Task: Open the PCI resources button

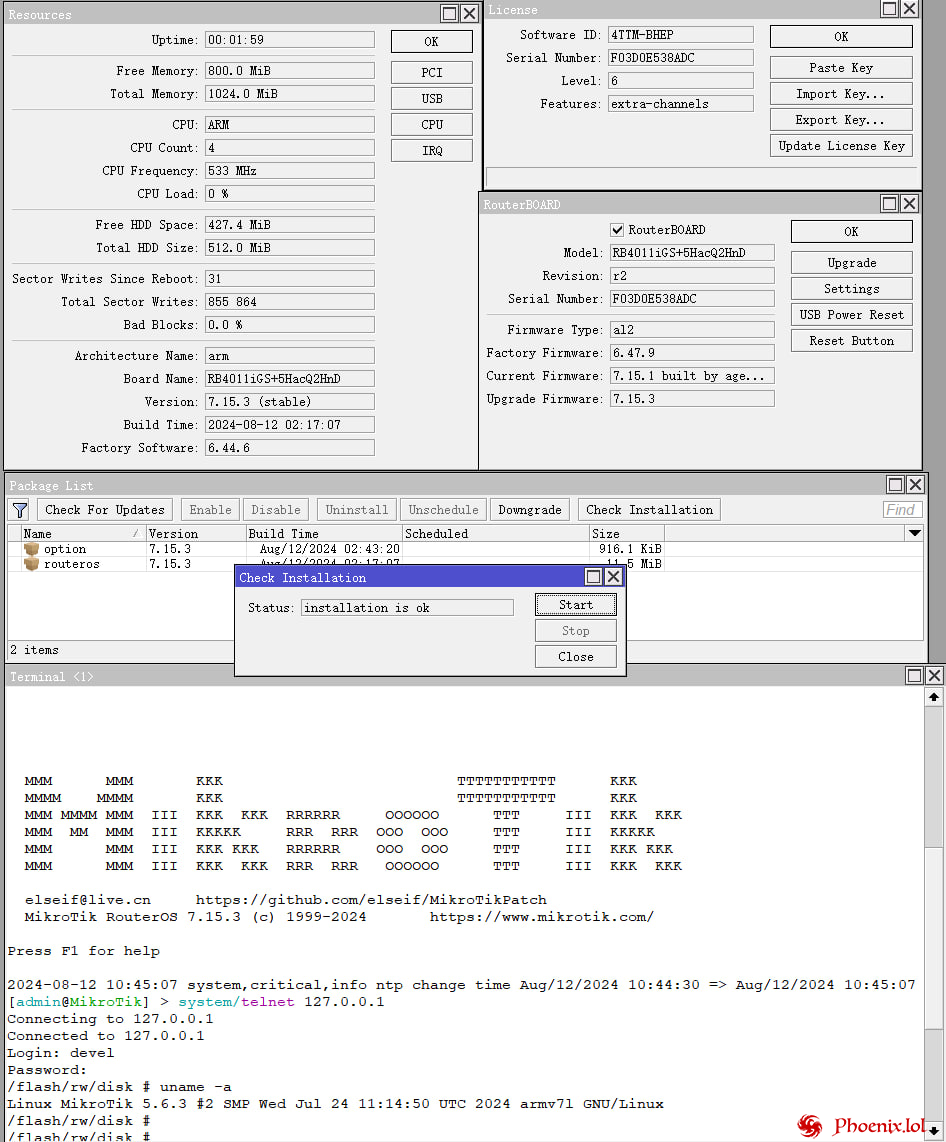Action: (x=431, y=73)
